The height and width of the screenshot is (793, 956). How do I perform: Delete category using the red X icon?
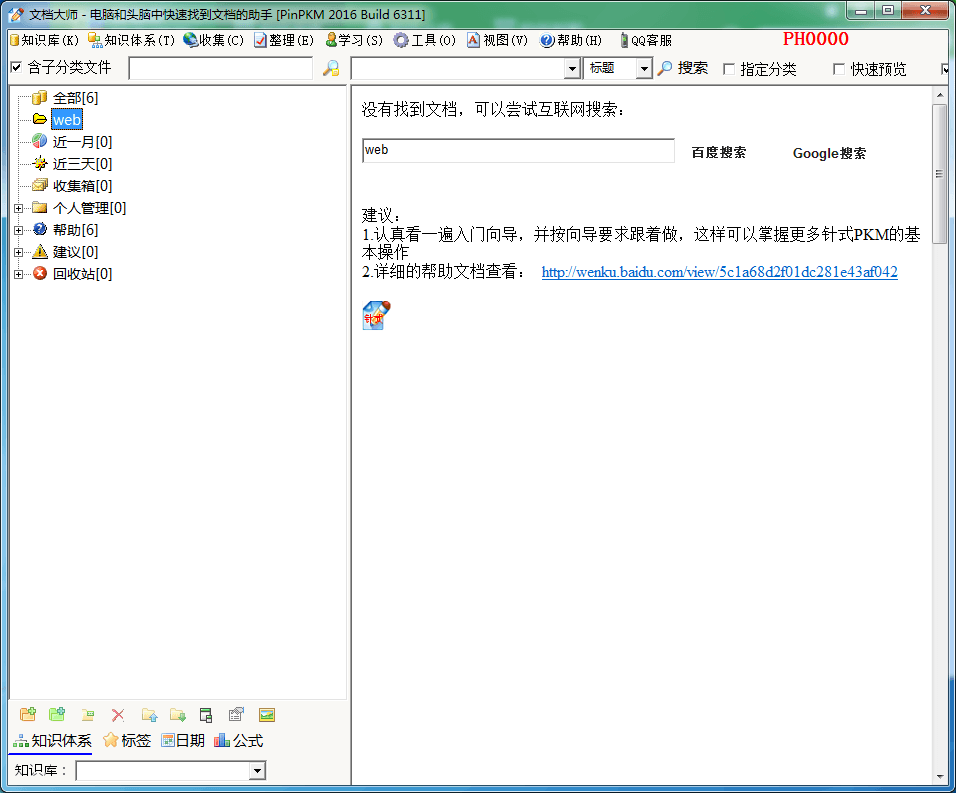coord(117,714)
